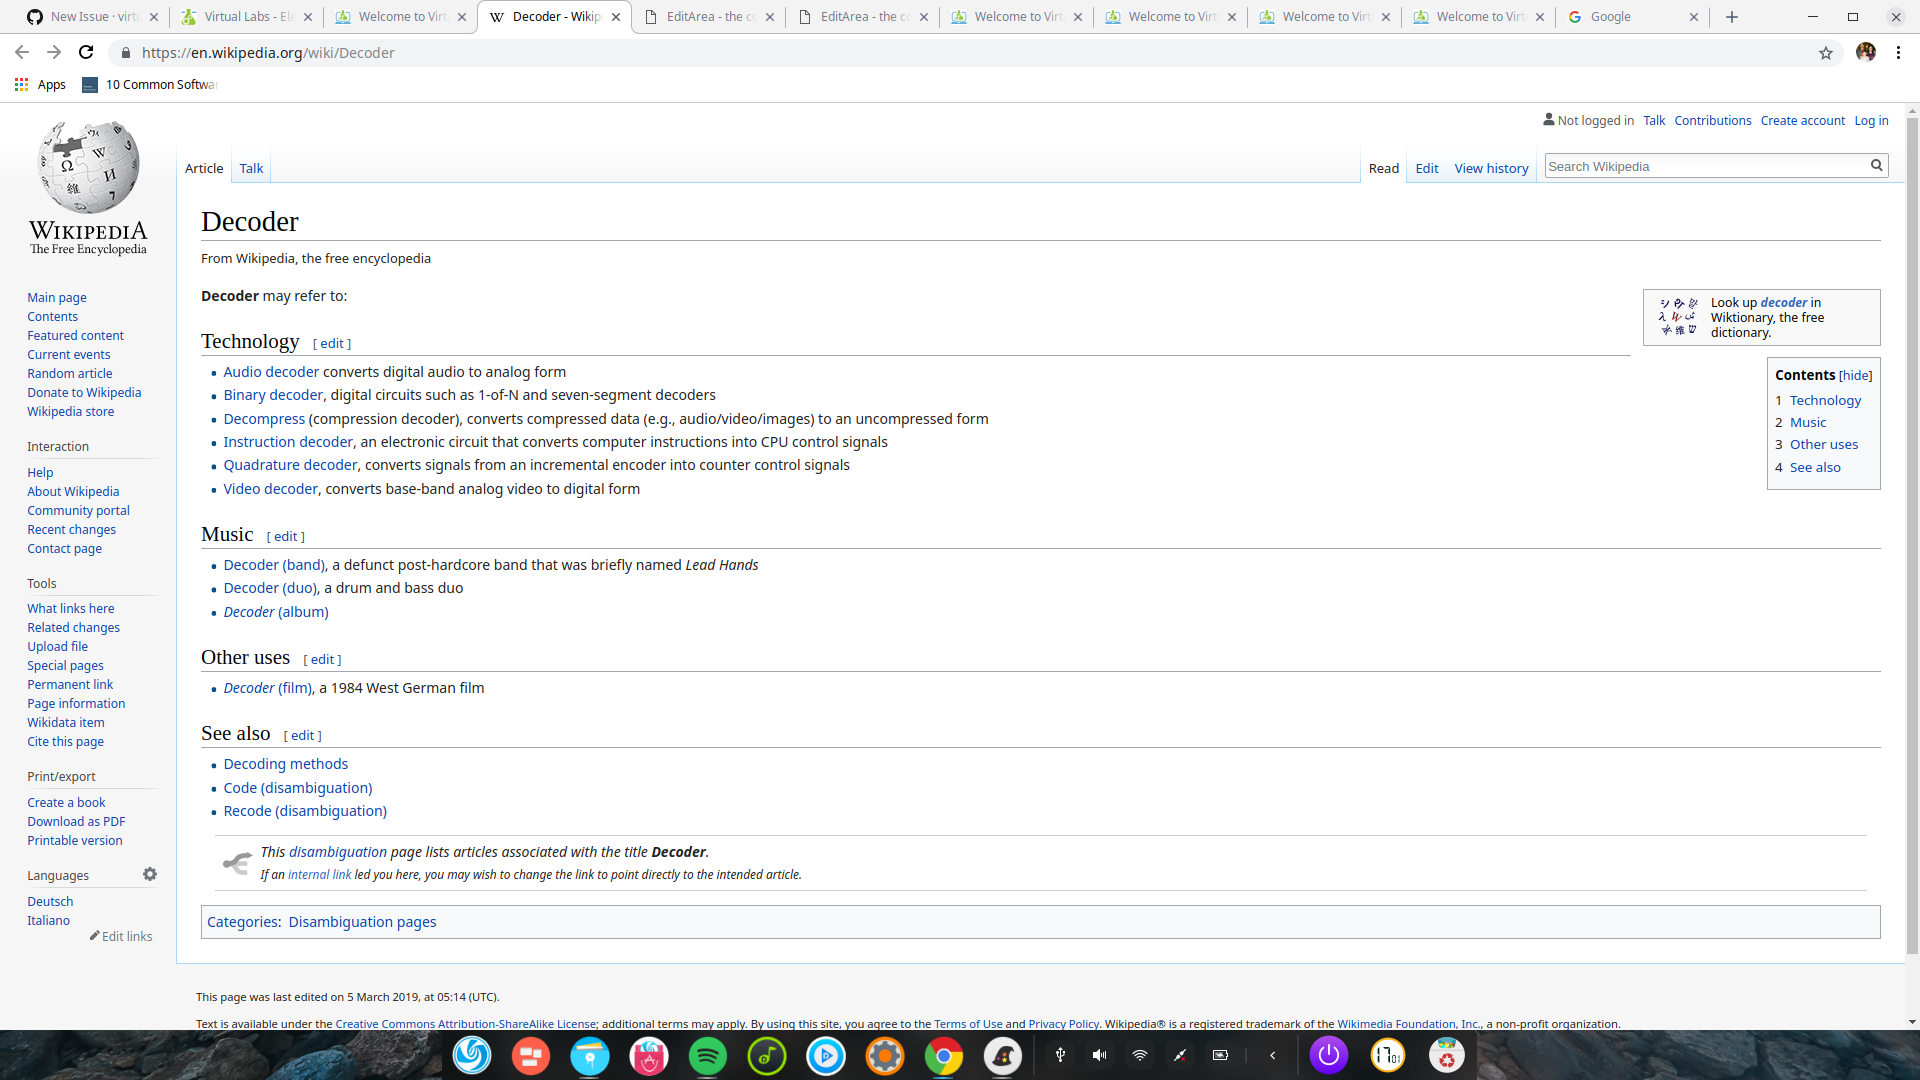Click the search magnifier in Search Wikipedia
The width and height of the screenshot is (1920, 1080).
(1877, 165)
